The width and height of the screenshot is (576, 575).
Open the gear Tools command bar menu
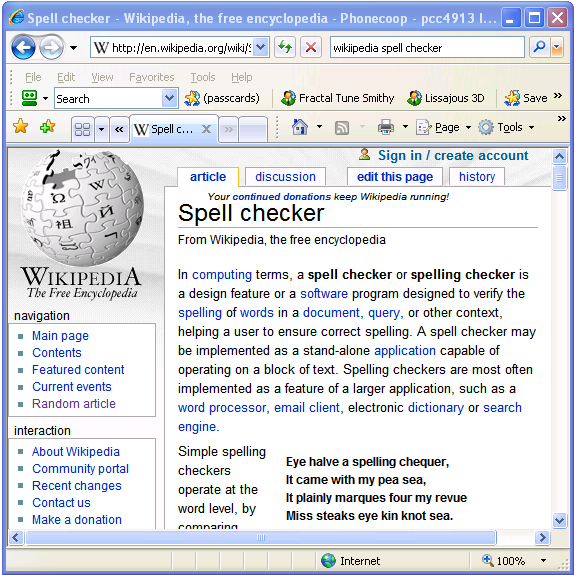506,127
